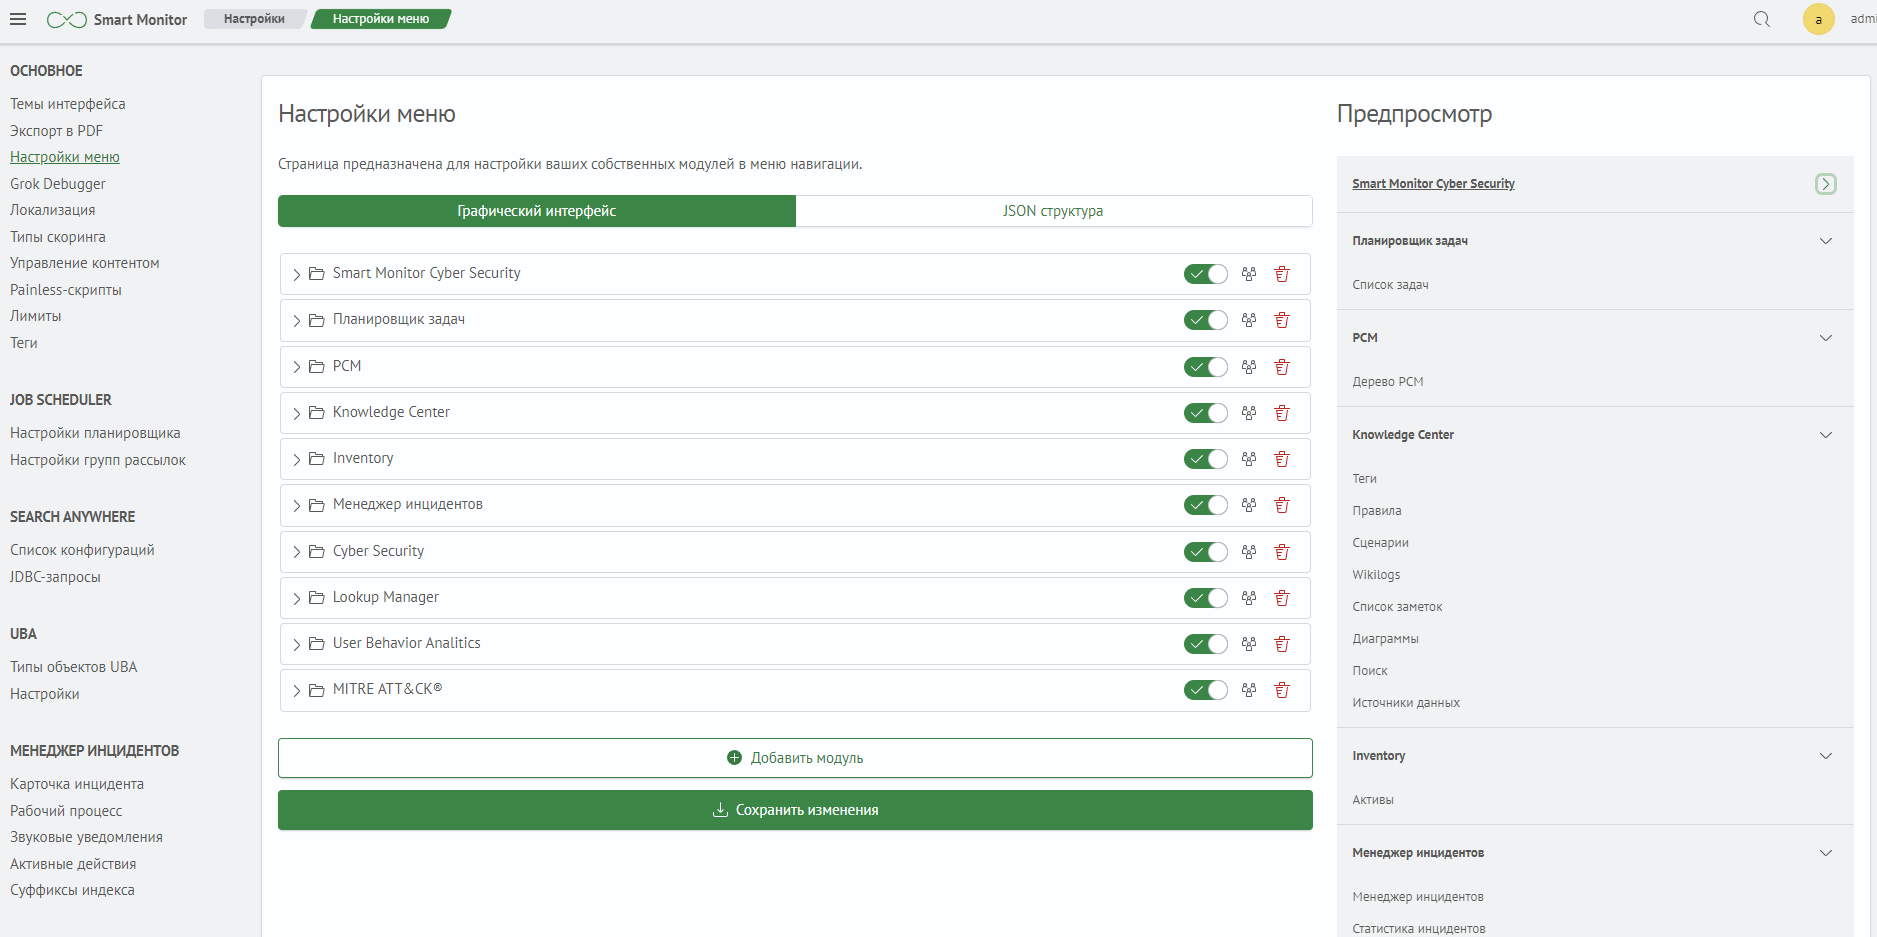Open access groups for Lookup Manager

[1249, 598]
